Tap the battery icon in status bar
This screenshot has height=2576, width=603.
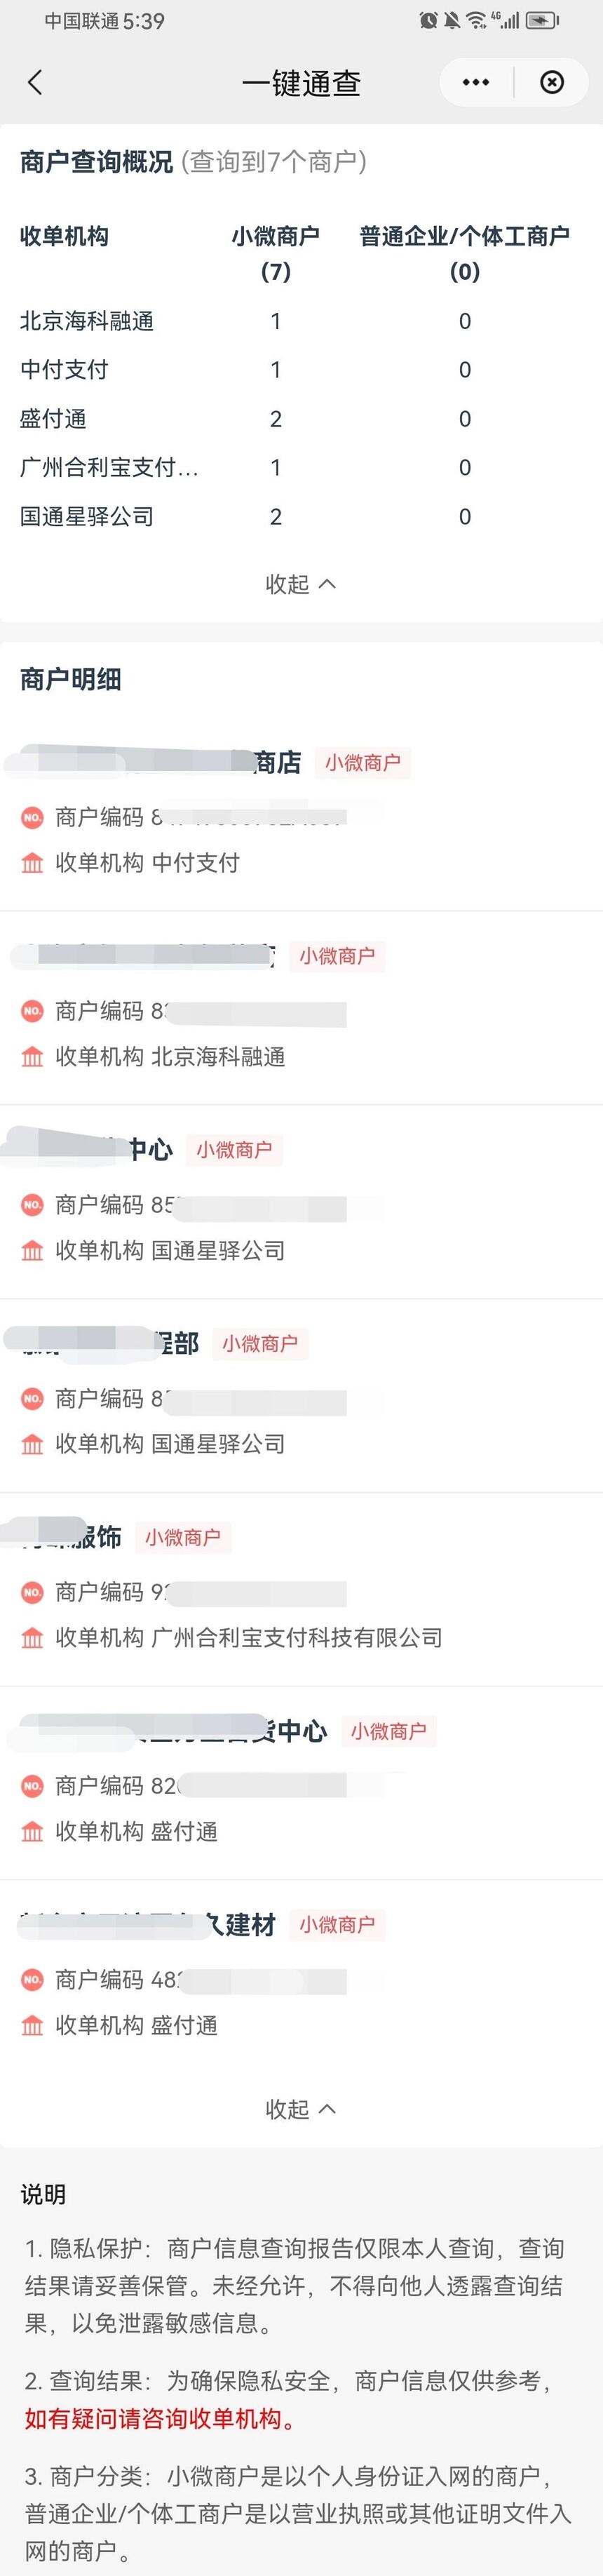[542, 20]
